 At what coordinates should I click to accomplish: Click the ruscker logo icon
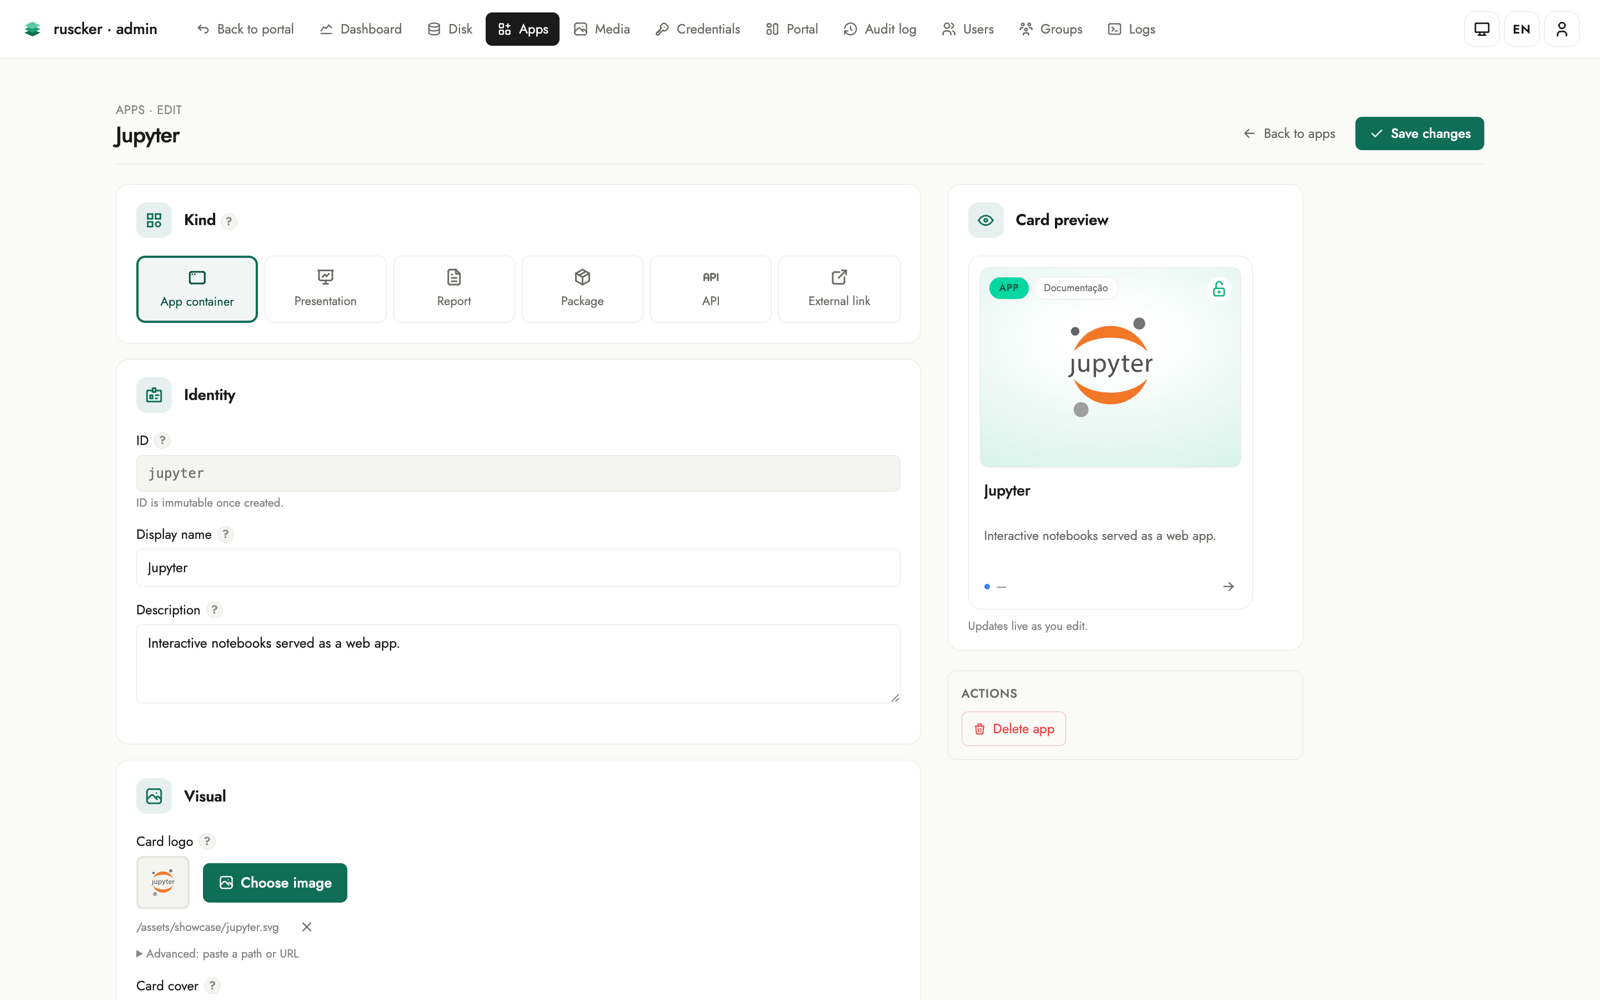tap(33, 29)
